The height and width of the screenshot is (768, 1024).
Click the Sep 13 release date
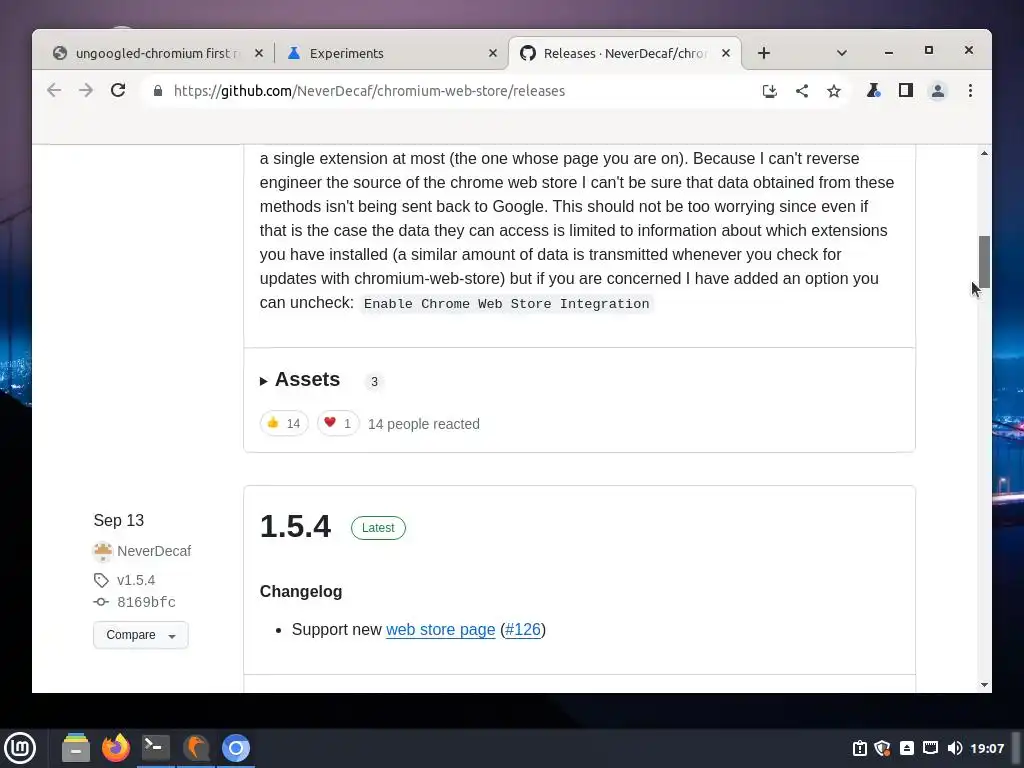point(119,520)
